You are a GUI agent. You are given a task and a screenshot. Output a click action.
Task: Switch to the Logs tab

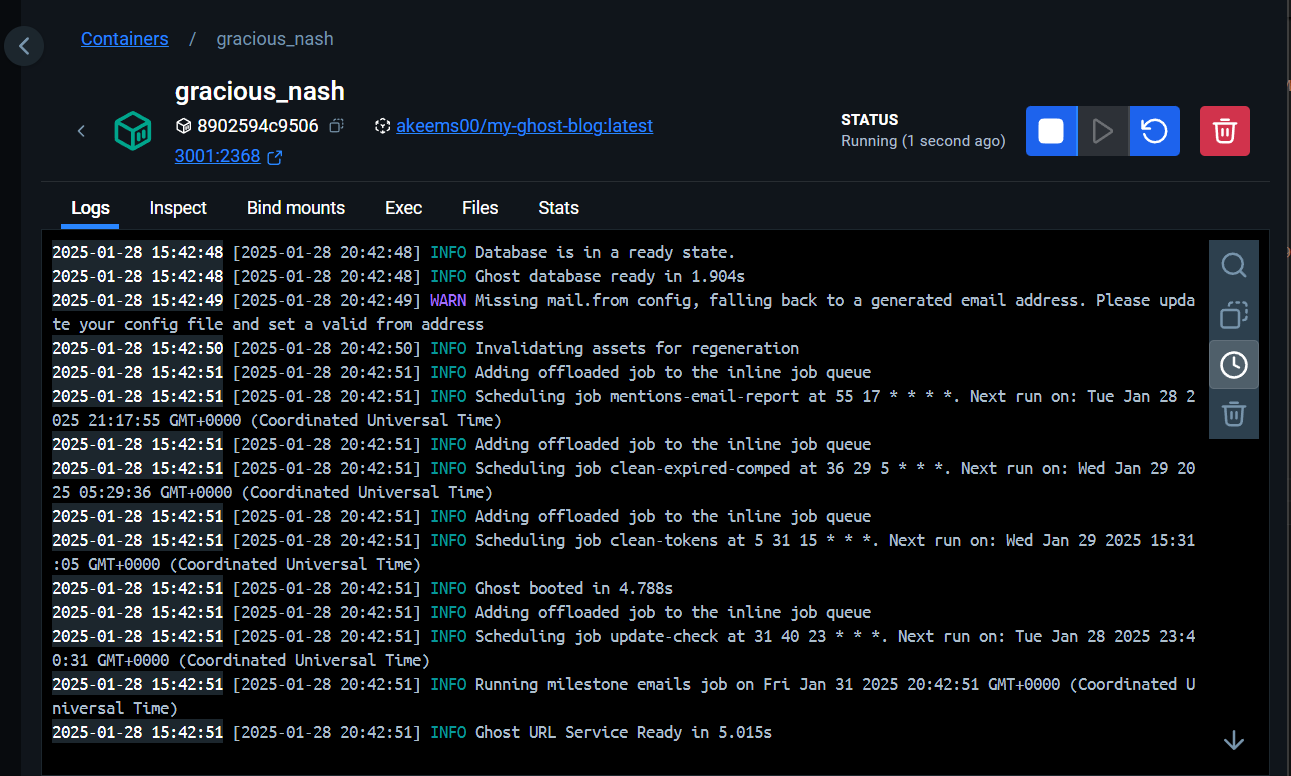coord(90,208)
